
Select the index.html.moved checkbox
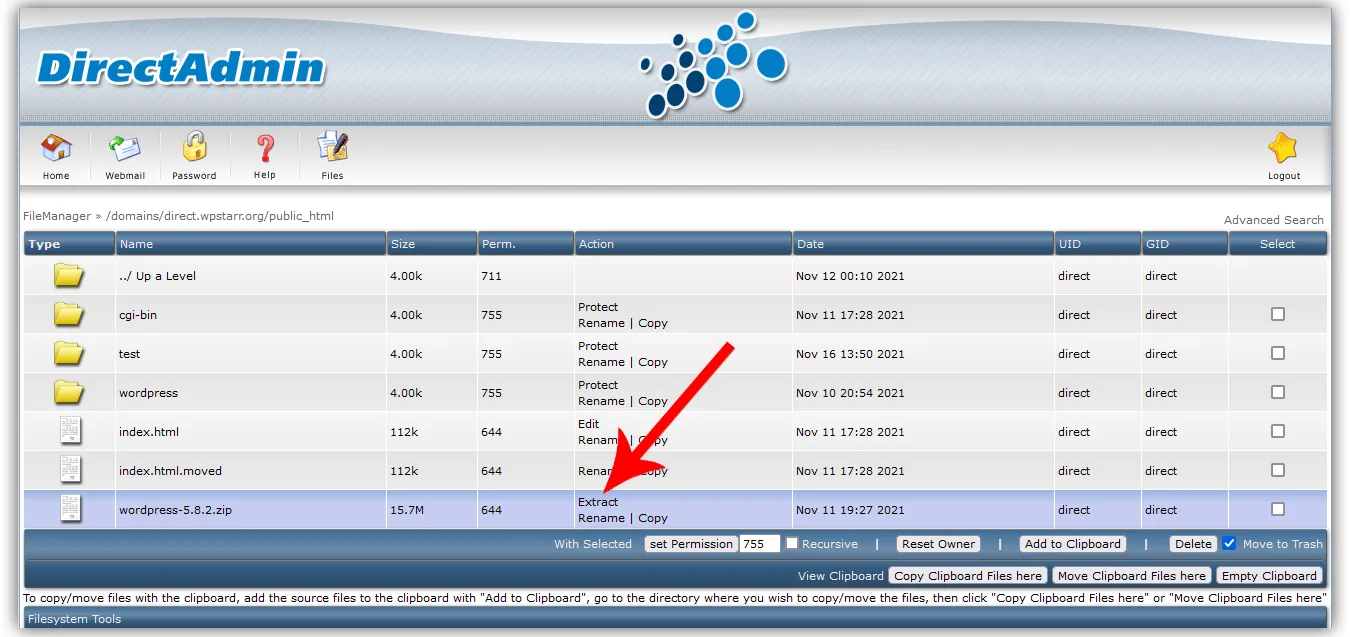(x=1277, y=470)
